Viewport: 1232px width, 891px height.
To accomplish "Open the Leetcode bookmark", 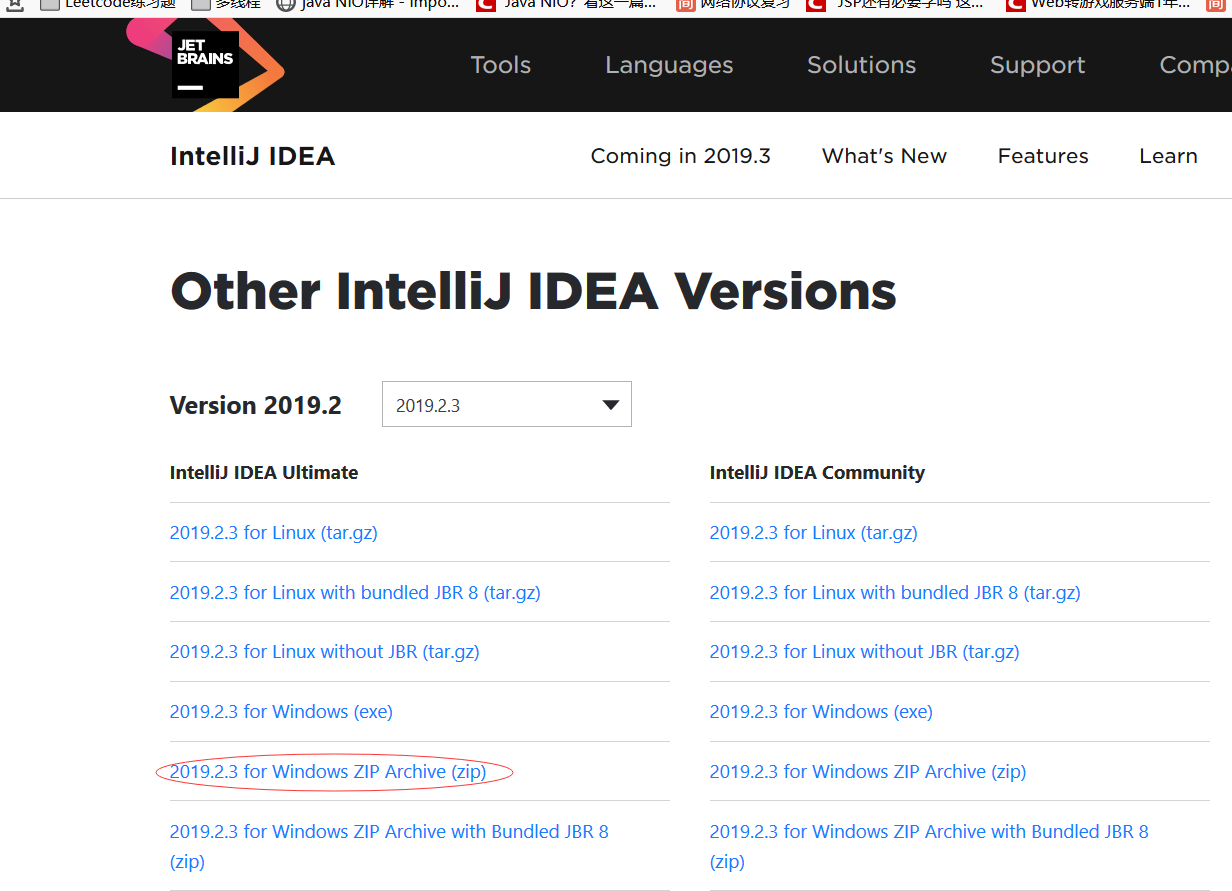I will click(106, 4).
